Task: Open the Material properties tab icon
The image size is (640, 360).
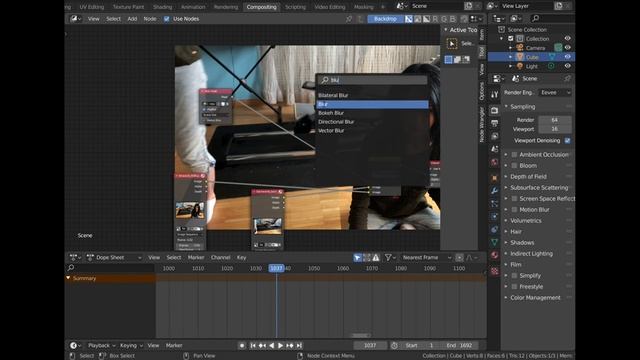Action: click(x=495, y=255)
